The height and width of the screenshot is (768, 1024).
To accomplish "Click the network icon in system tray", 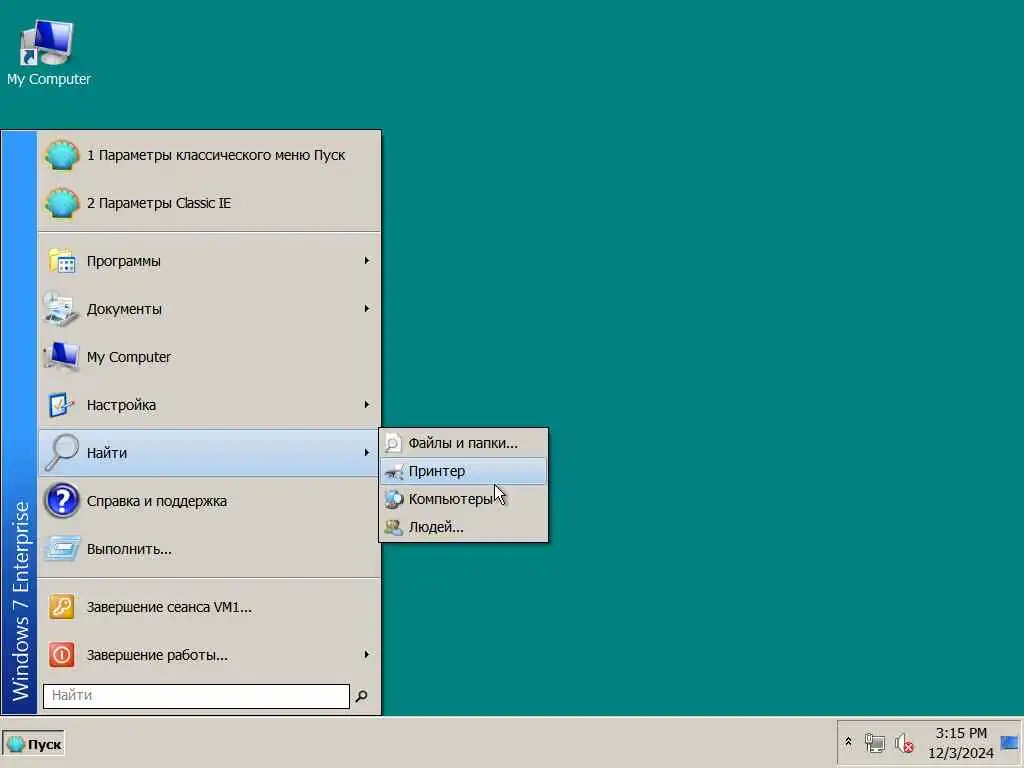I will coord(874,743).
